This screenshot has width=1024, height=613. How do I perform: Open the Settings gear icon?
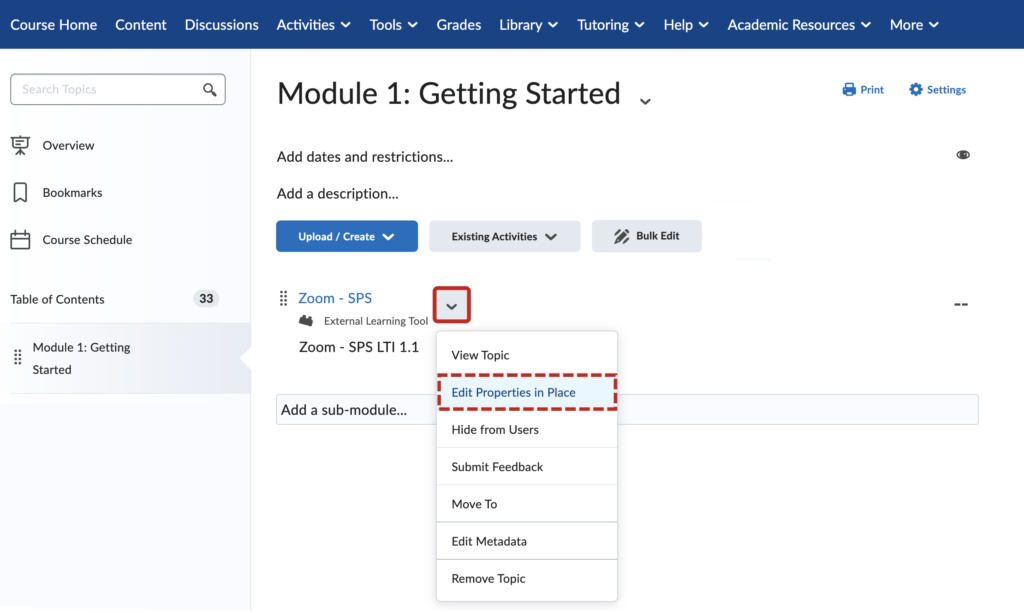pyautogui.click(x=913, y=89)
